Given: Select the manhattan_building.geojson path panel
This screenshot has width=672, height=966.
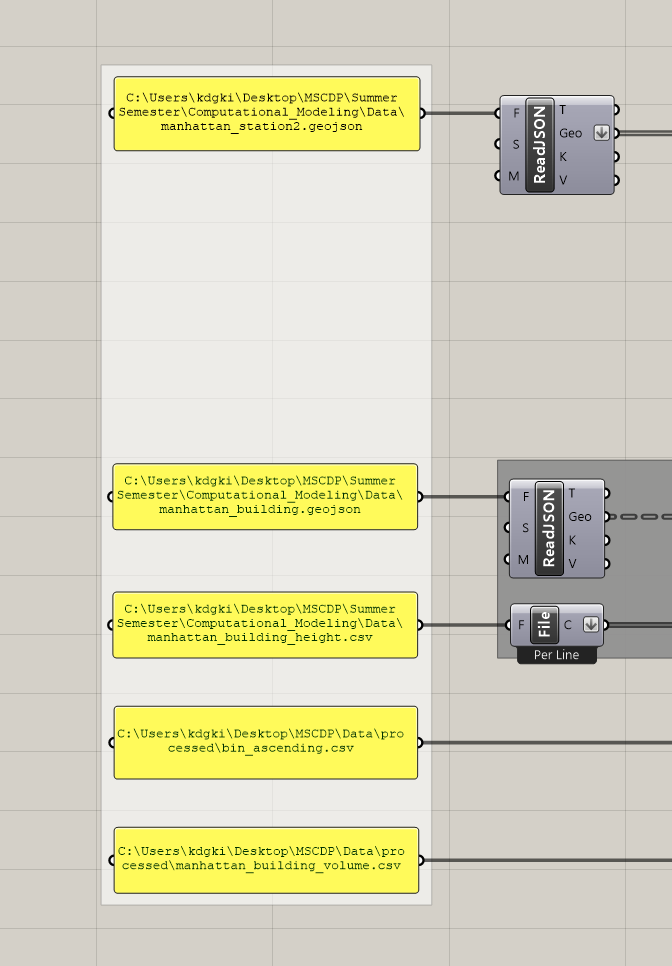Looking at the screenshot, I should coord(265,497).
